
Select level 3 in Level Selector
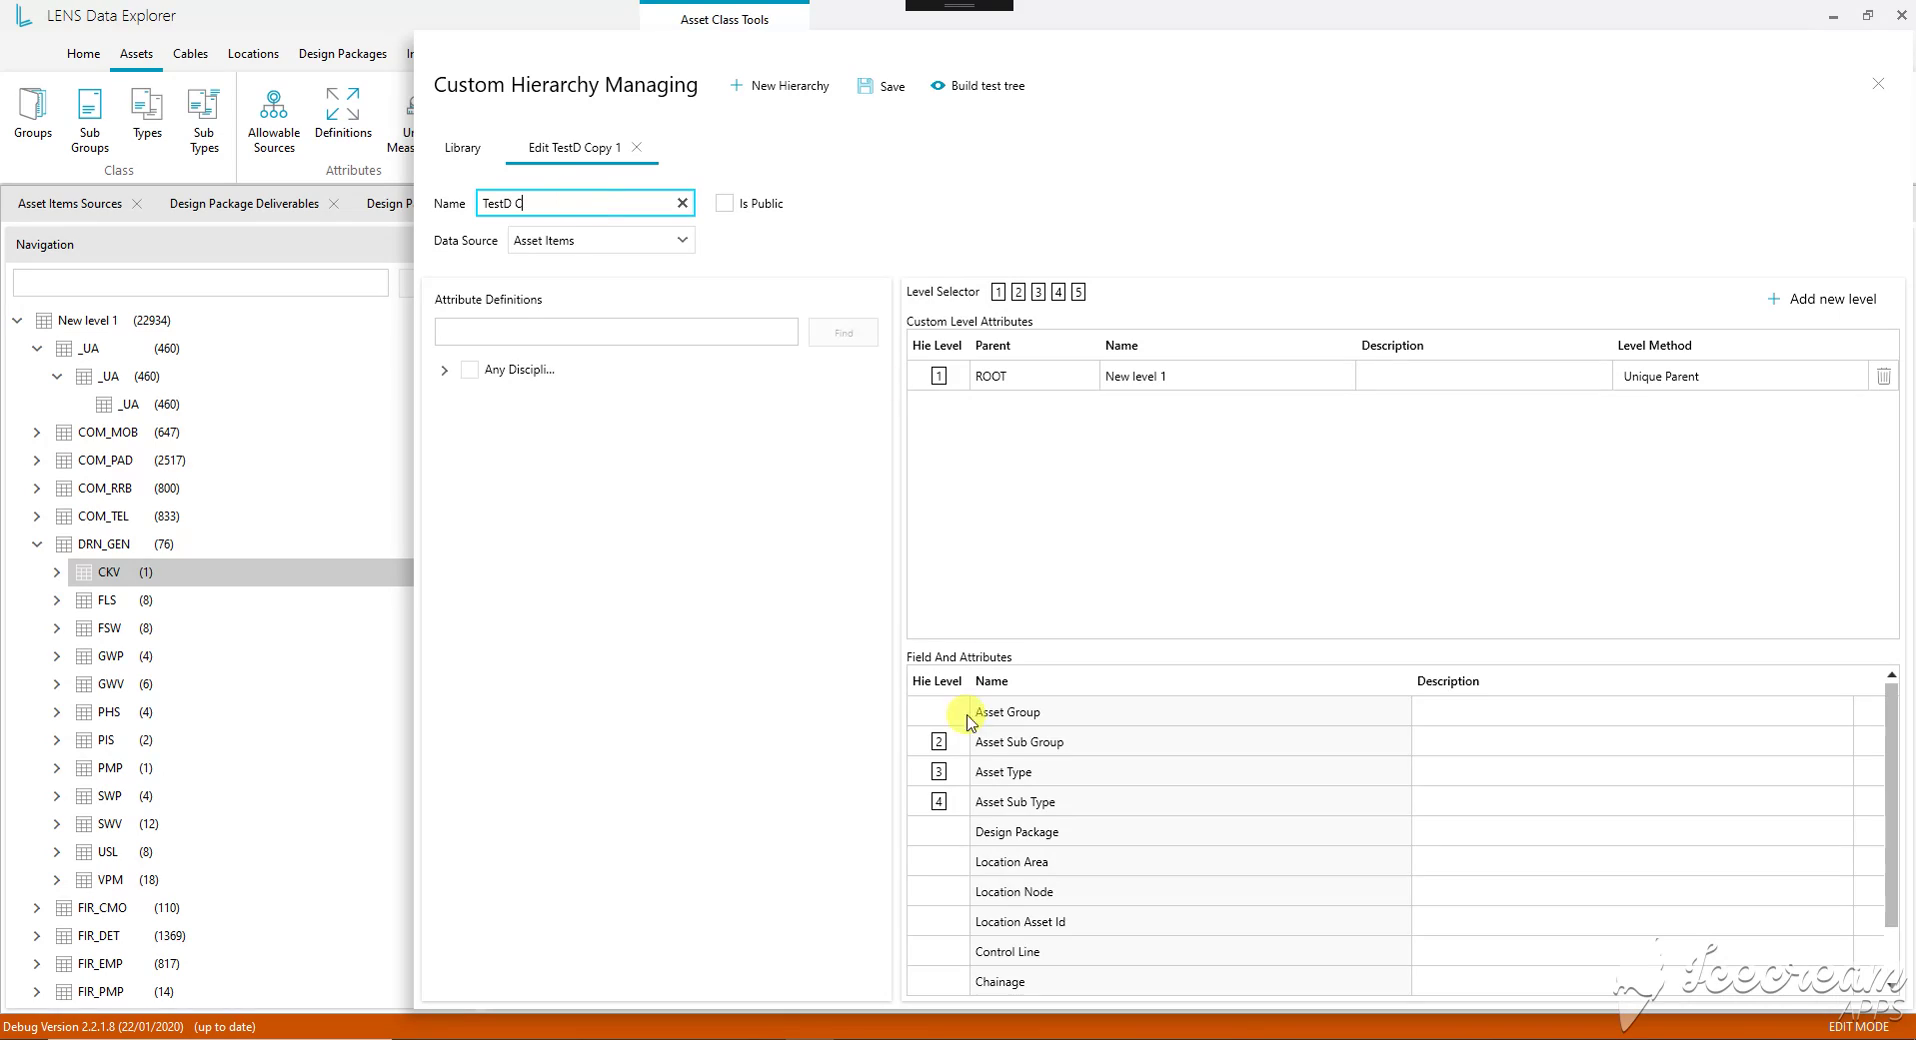pyautogui.click(x=1038, y=292)
